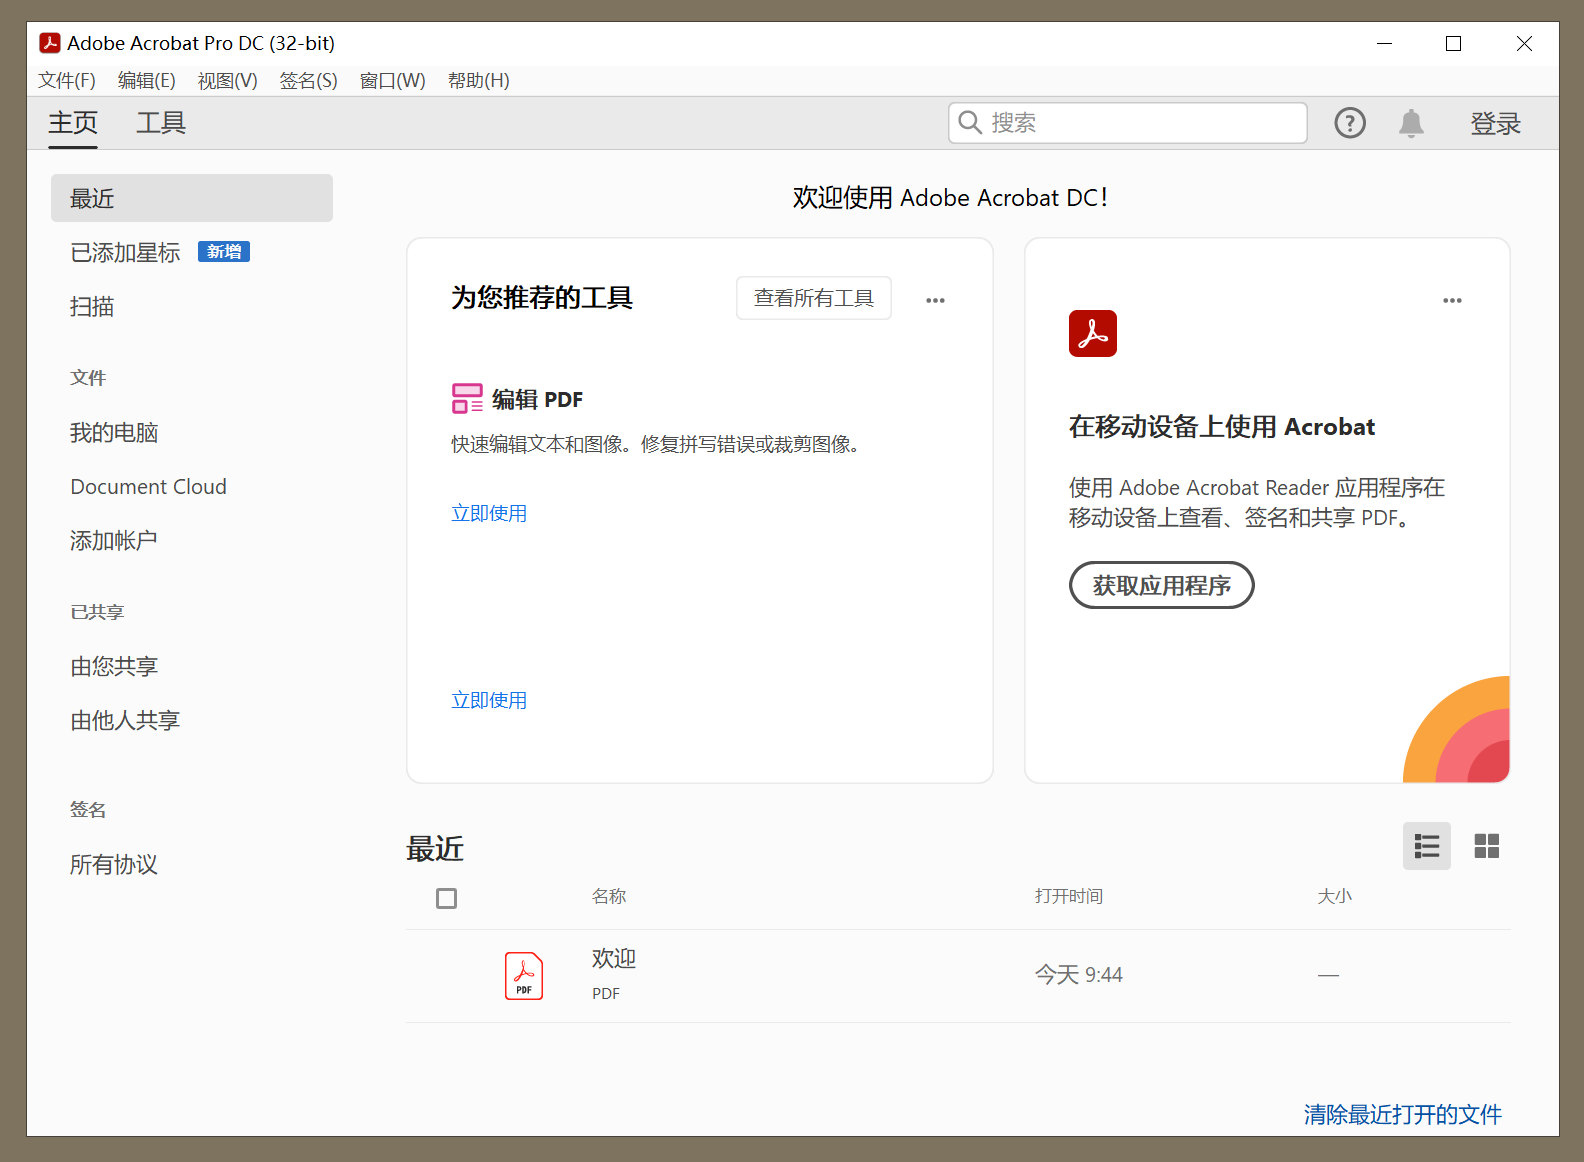Toggle the select-all checkbox in recent list

[x=447, y=898]
